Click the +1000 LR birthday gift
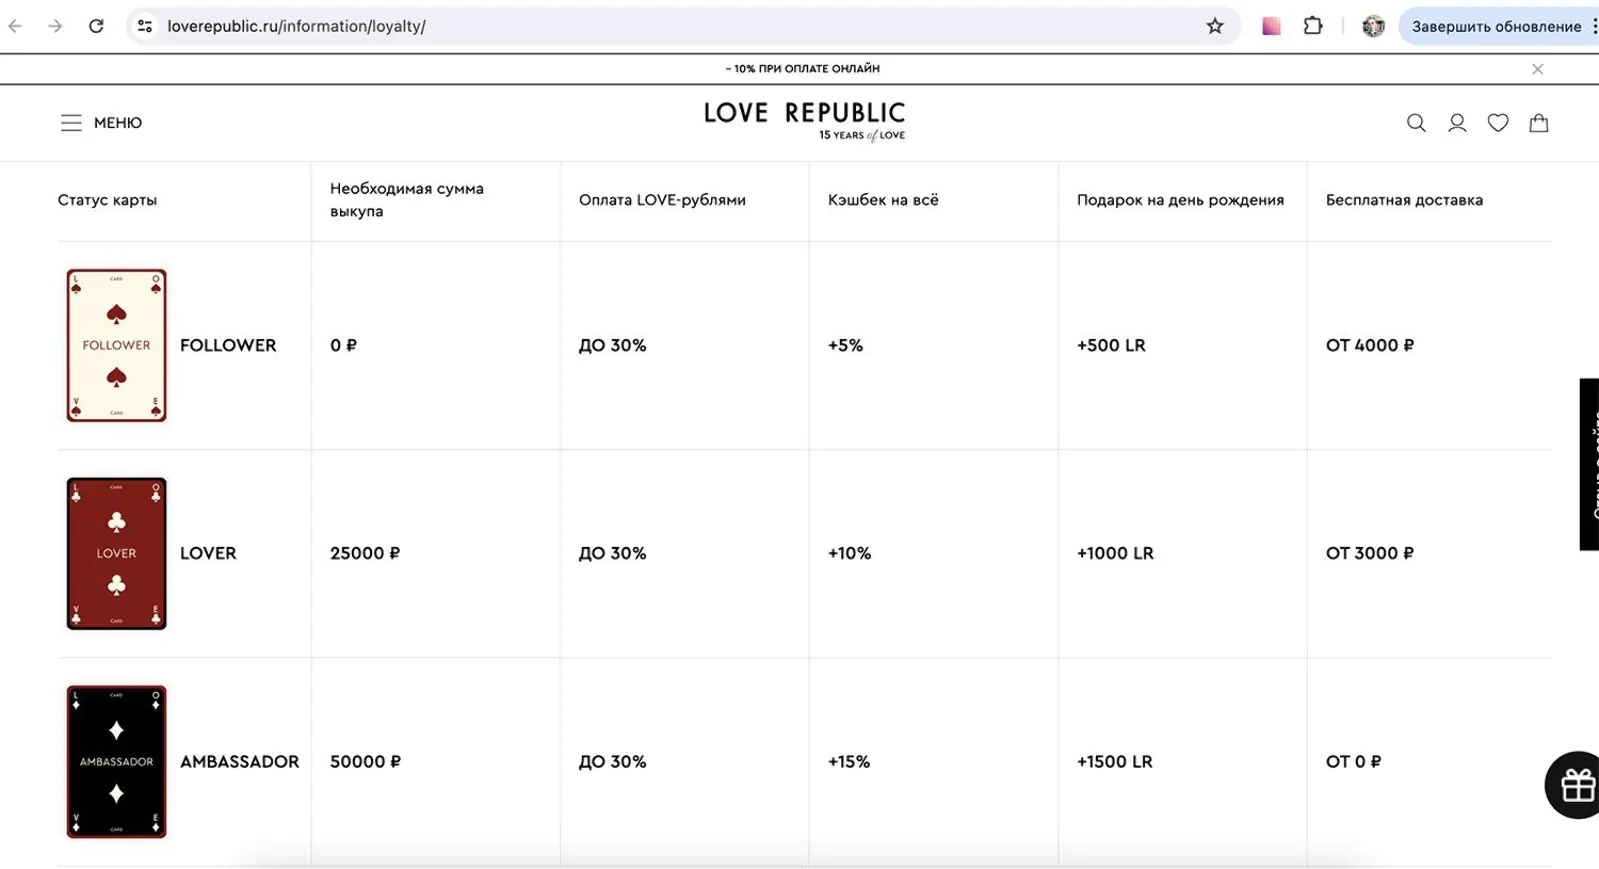 pos(1115,553)
